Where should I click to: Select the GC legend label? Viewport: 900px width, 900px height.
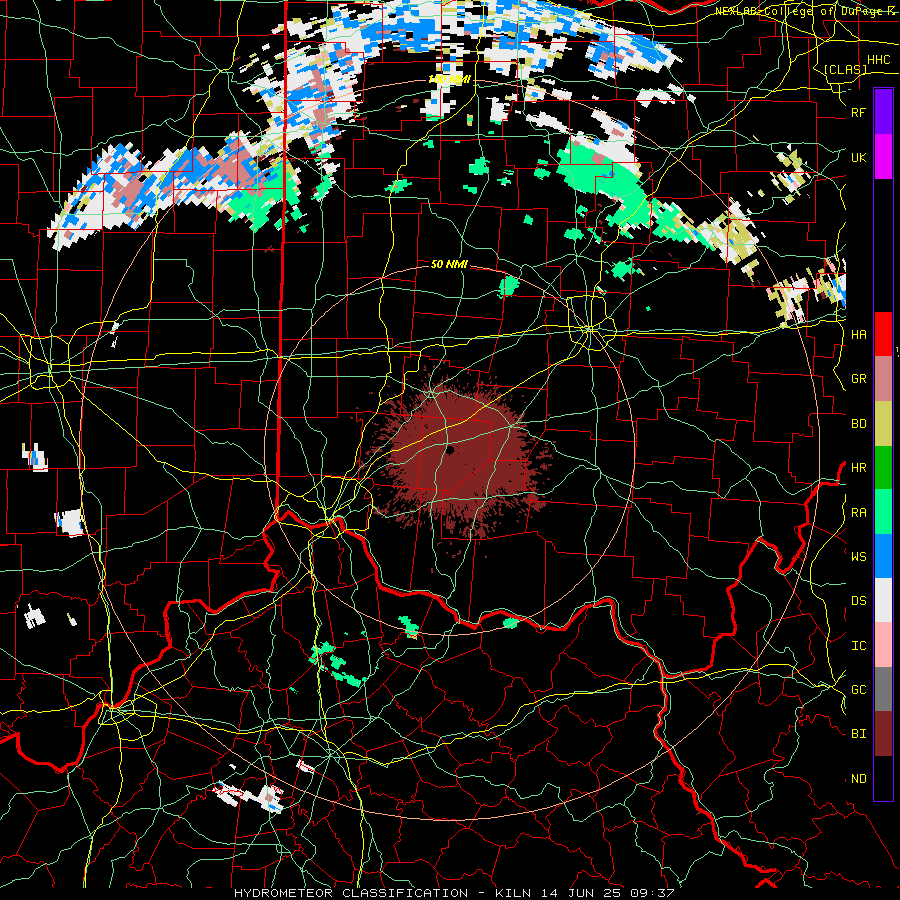858,689
